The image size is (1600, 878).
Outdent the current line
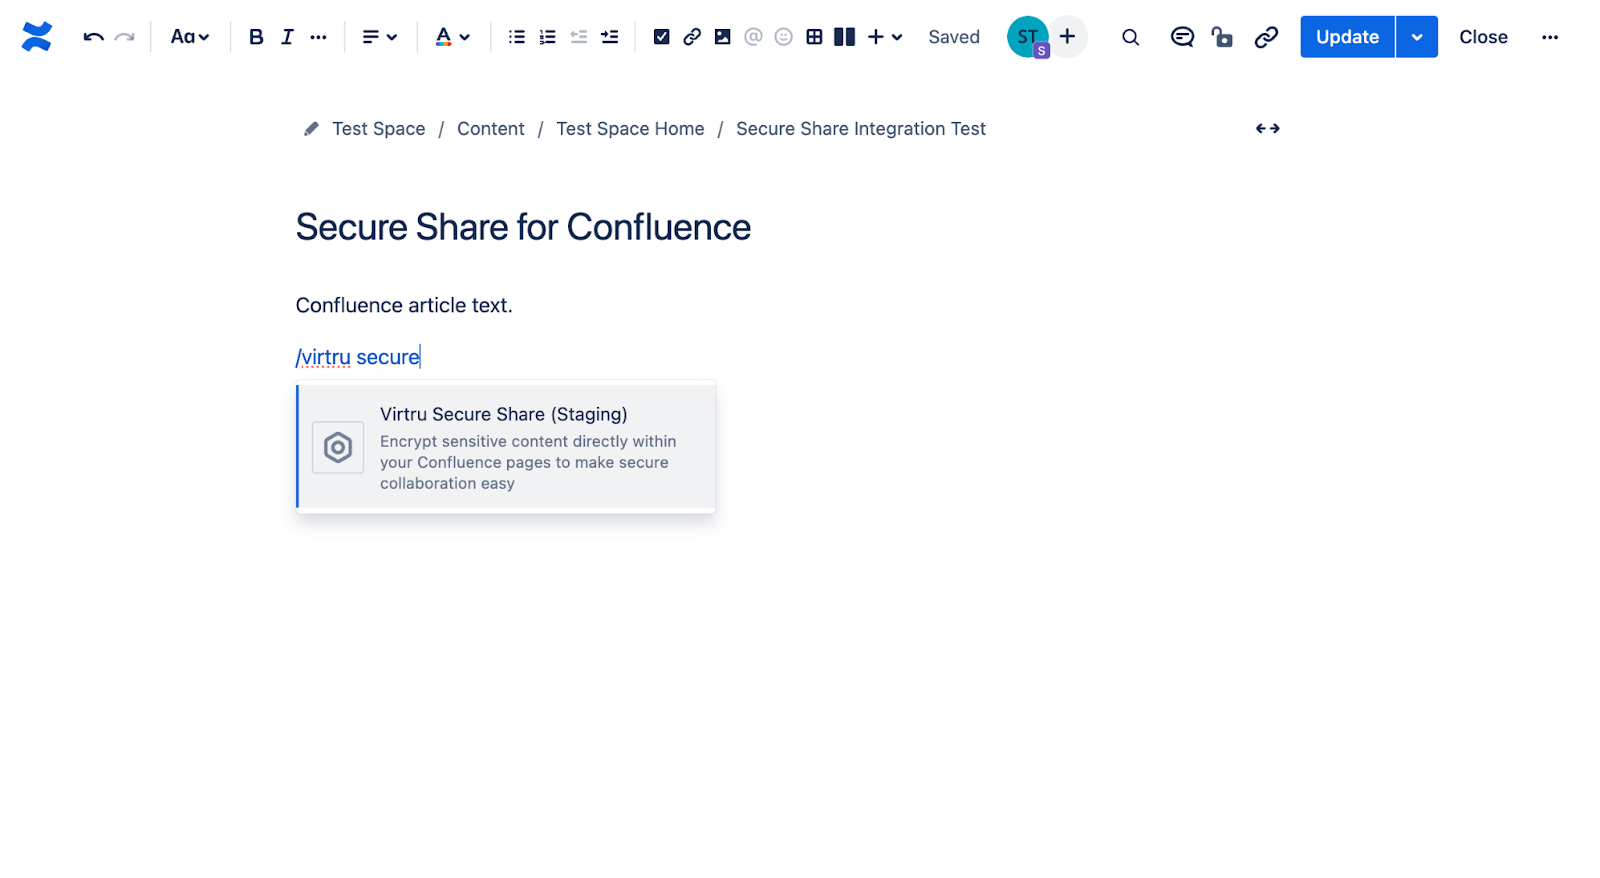pos(579,37)
